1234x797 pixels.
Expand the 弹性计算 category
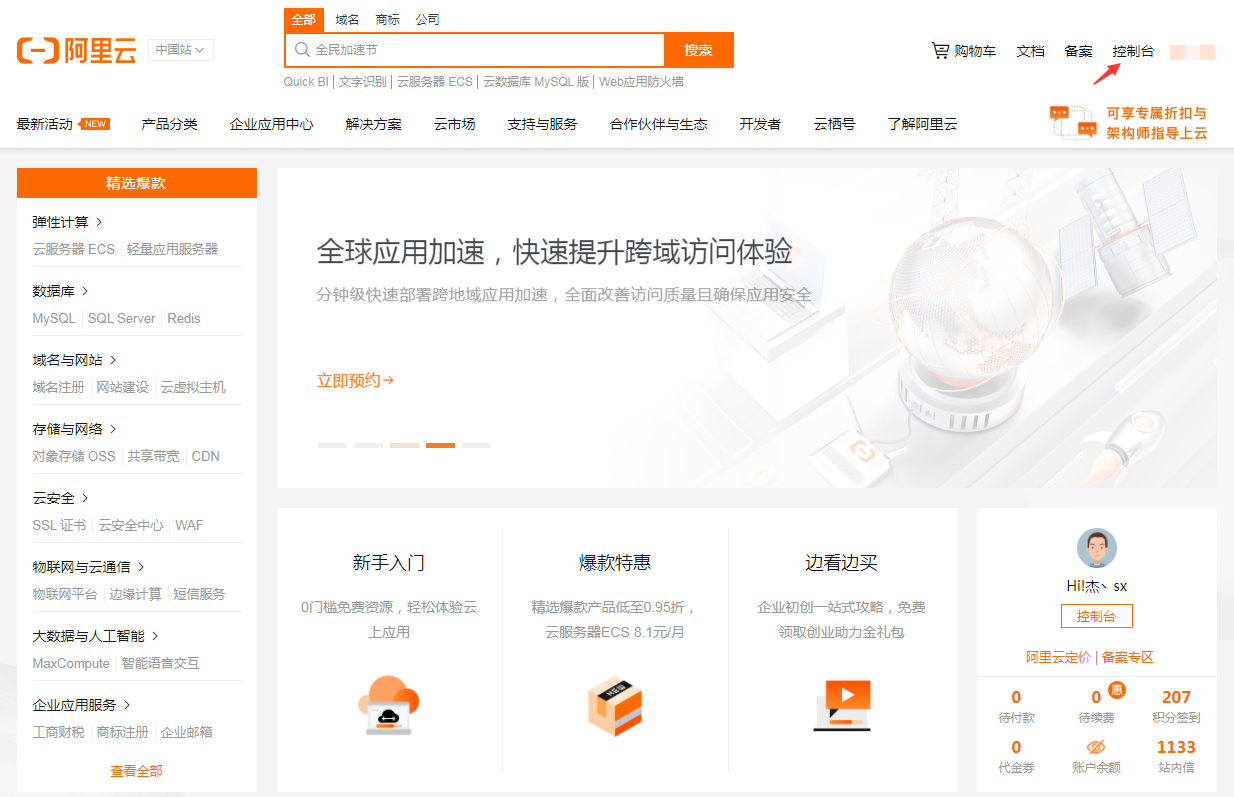point(67,222)
